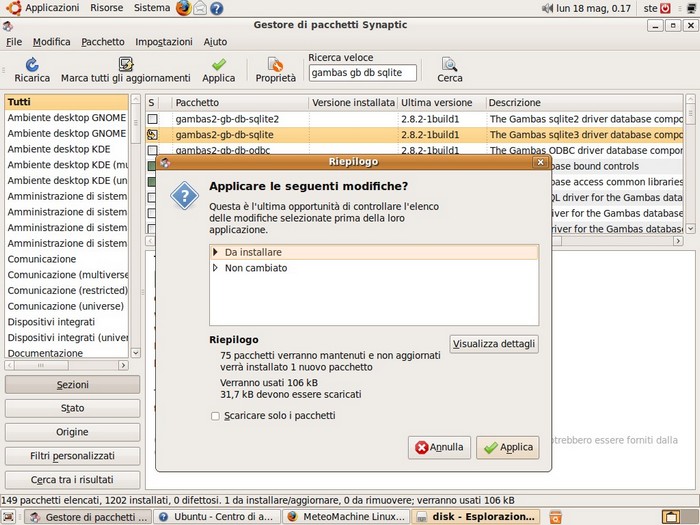Click the Ricerca veloce search field
Image resolution: width=700 pixels, height=525 pixels.
[x=362, y=73]
